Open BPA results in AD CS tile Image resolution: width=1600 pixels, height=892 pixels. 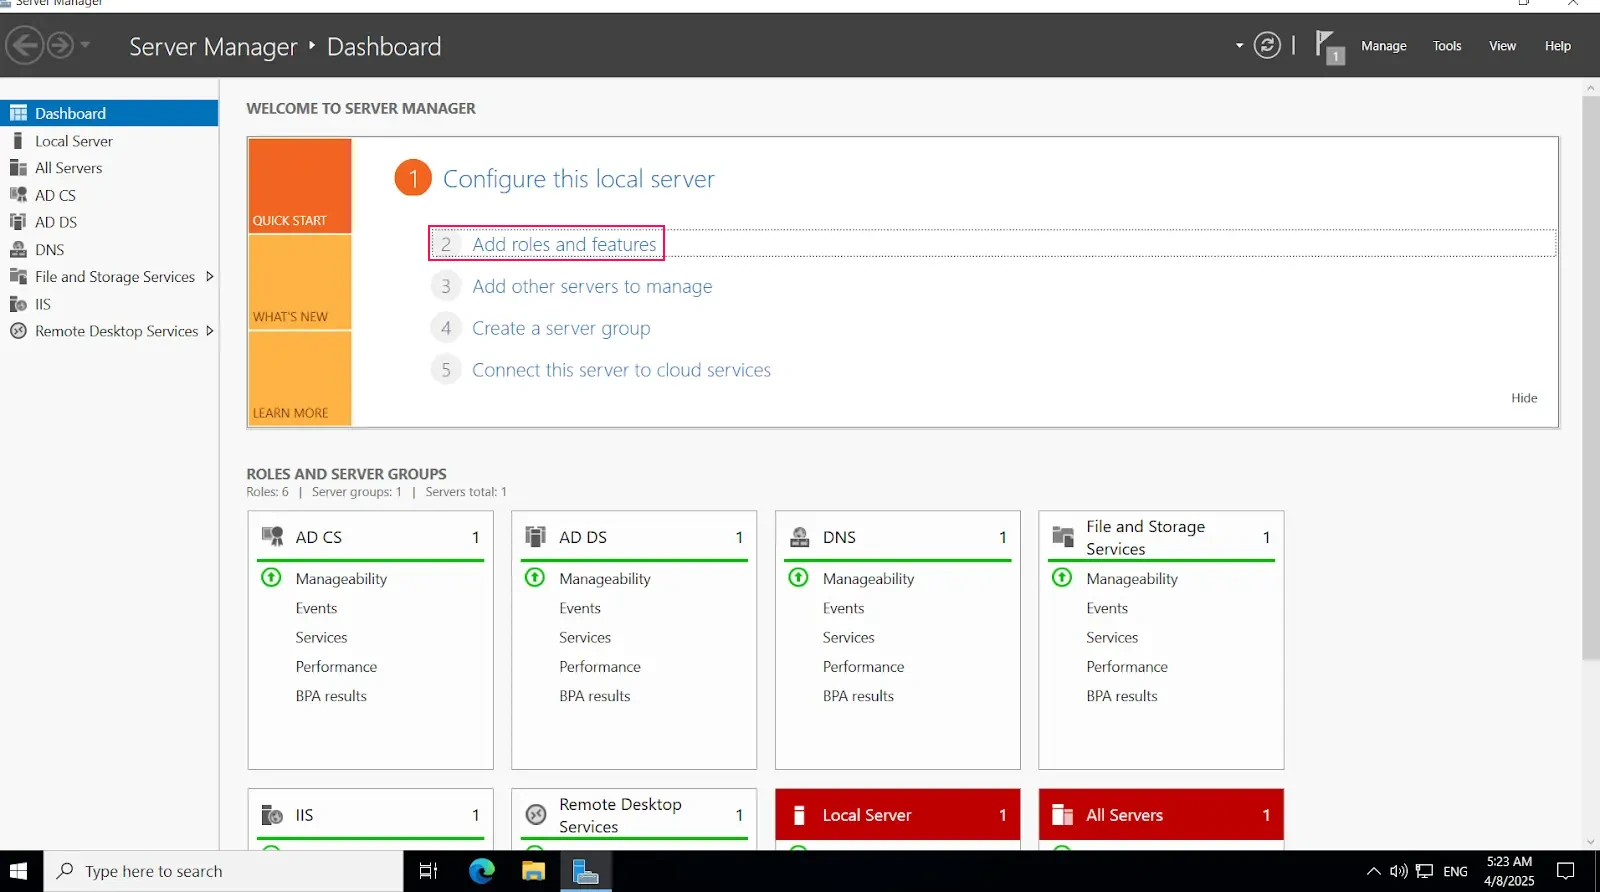(331, 696)
